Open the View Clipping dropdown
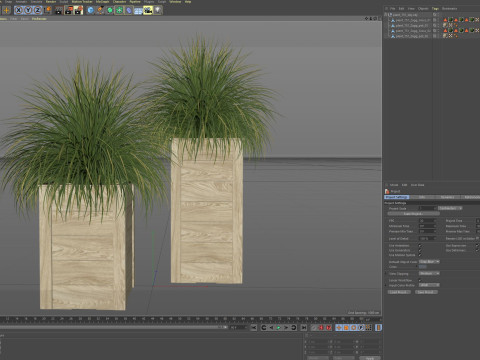480x360 pixels. (x=429, y=273)
